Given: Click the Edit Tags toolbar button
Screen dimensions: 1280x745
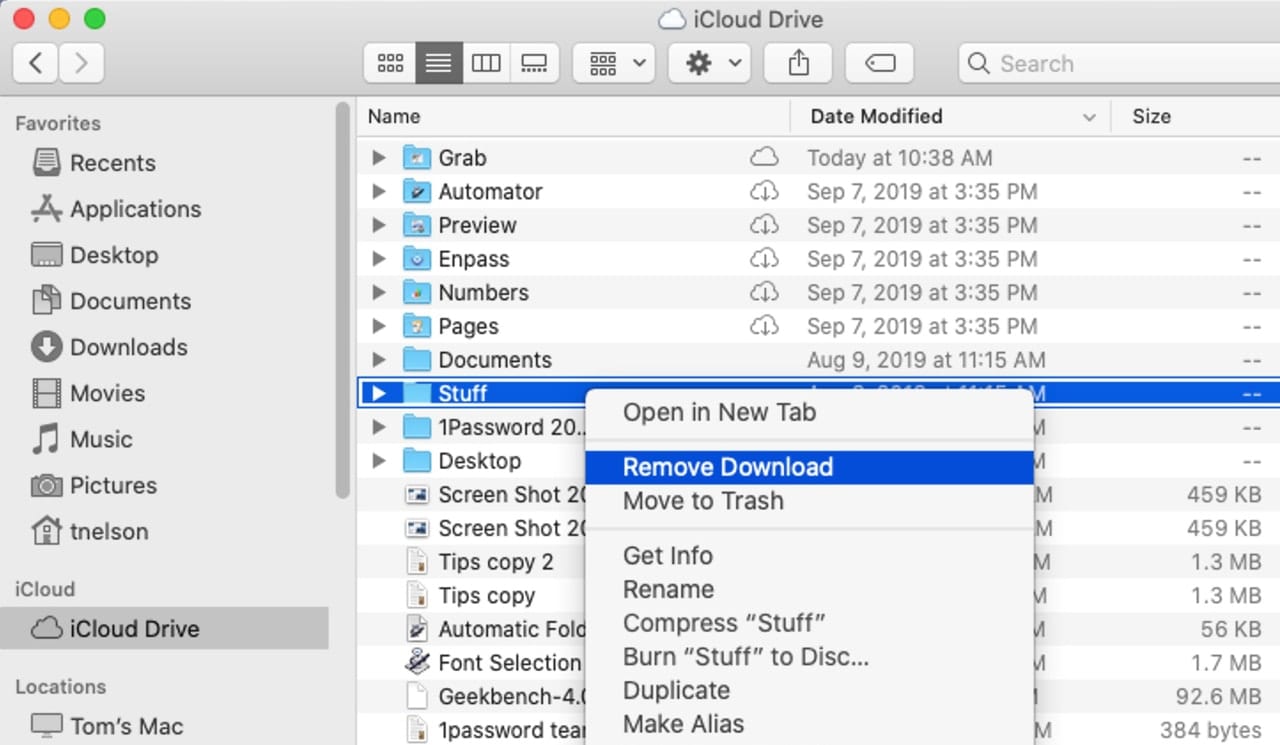Looking at the screenshot, I should [879, 64].
